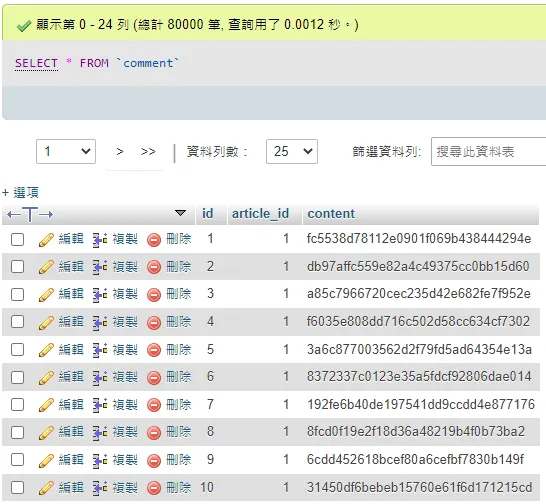
Task: Click content cell 31450df6bebeb15760e61f6d171215cd
Action: pos(420,487)
